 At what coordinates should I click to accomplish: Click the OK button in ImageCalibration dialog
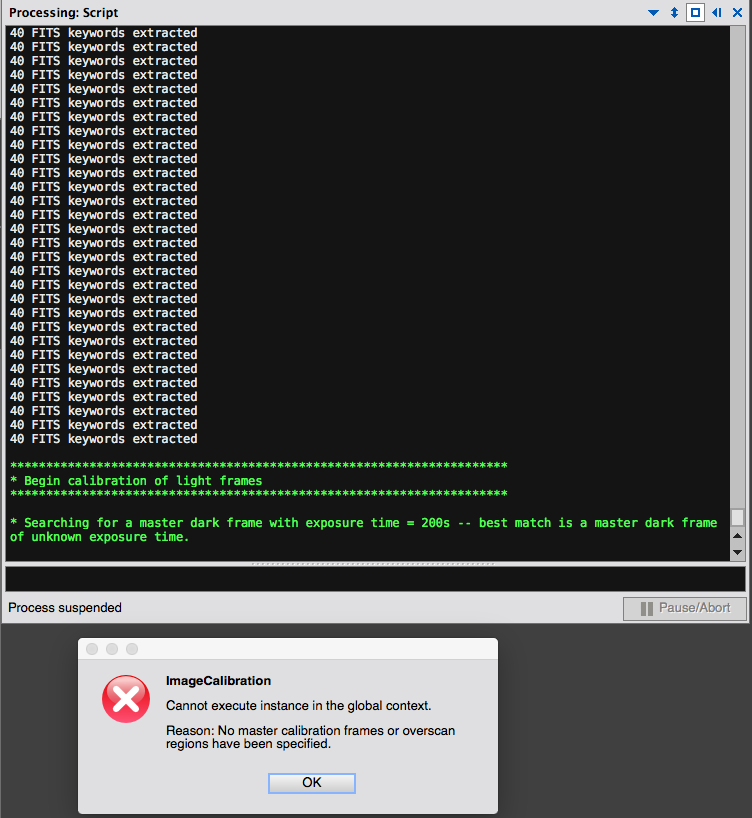312,783
